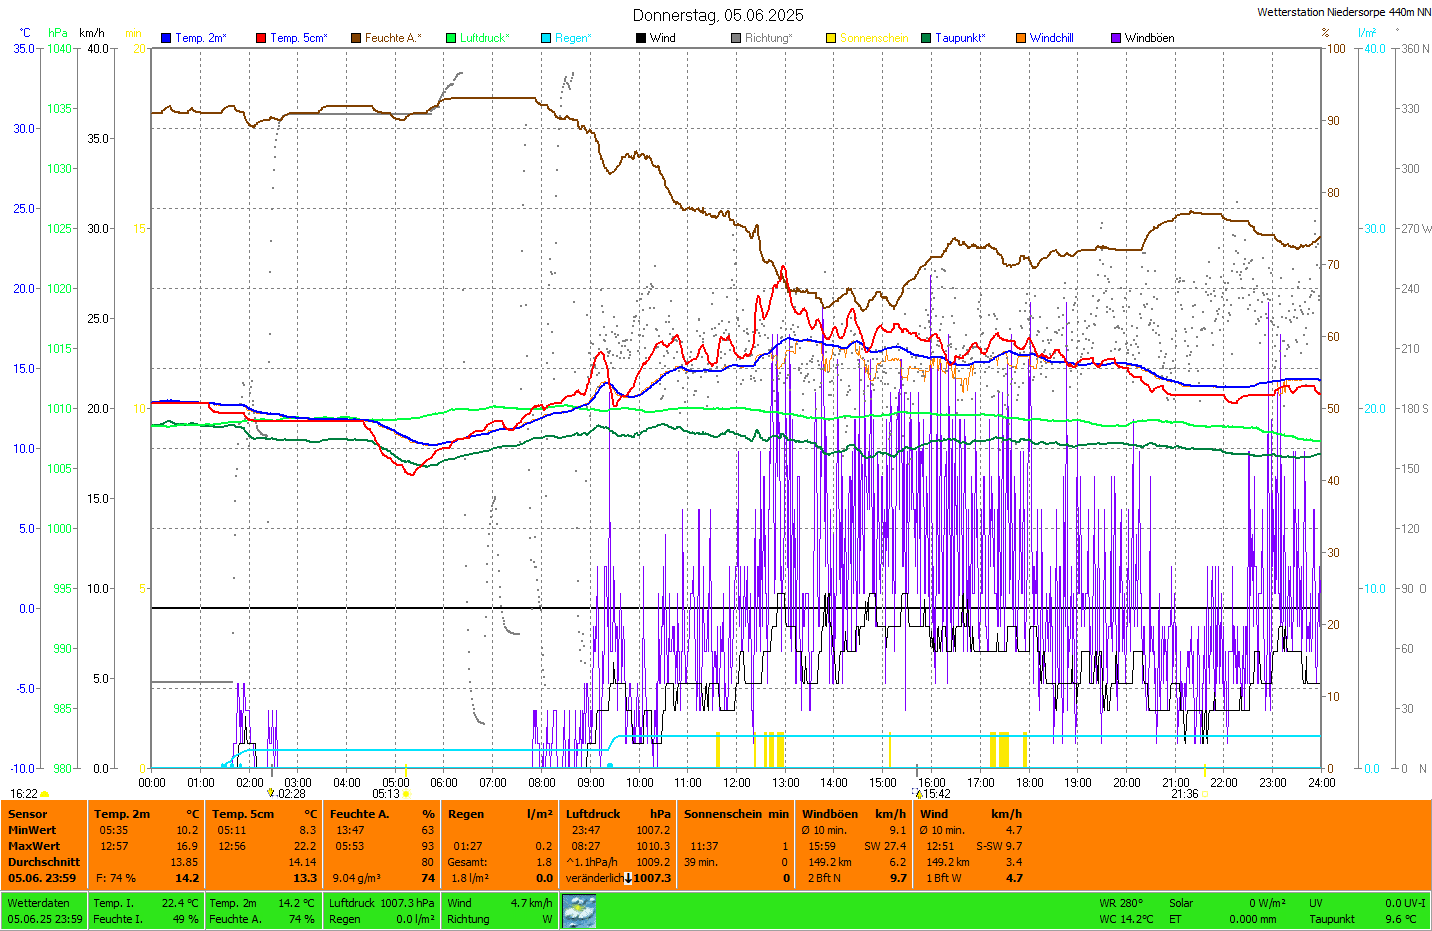Click the Wetterdaten label in green bar
Image resolution: width=1432 pixels, height=931 pixels.
[38, 903]
